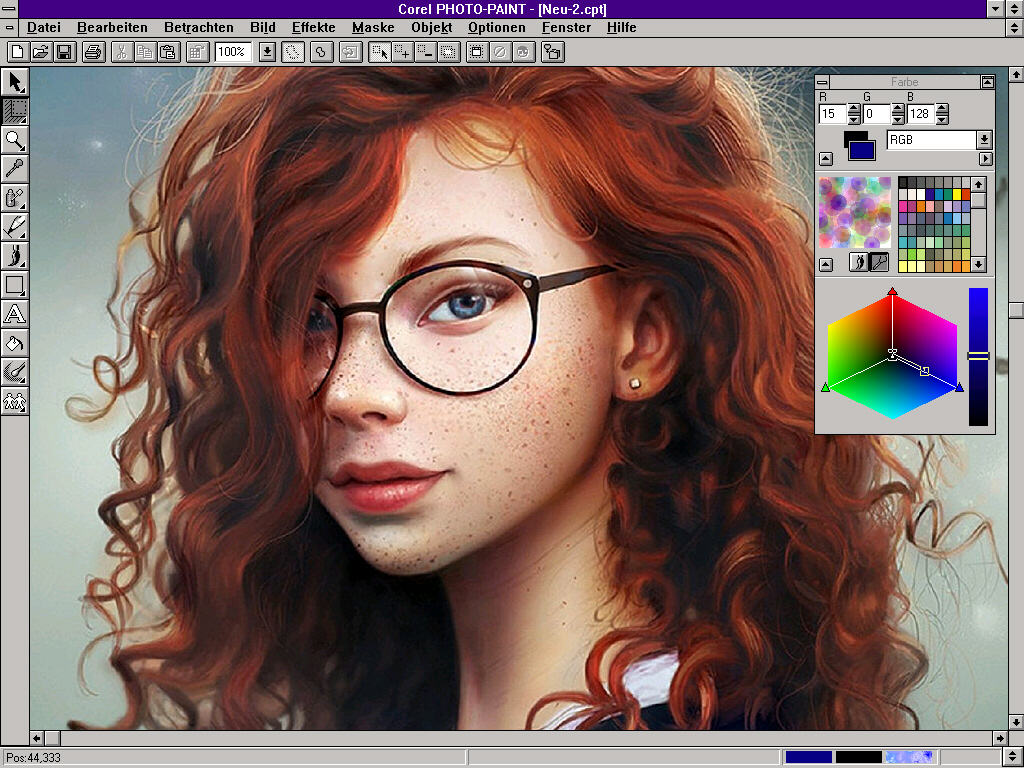Open the flyout arrow below RGB dropdown
1024x768 pixels.
click(985, 159)
